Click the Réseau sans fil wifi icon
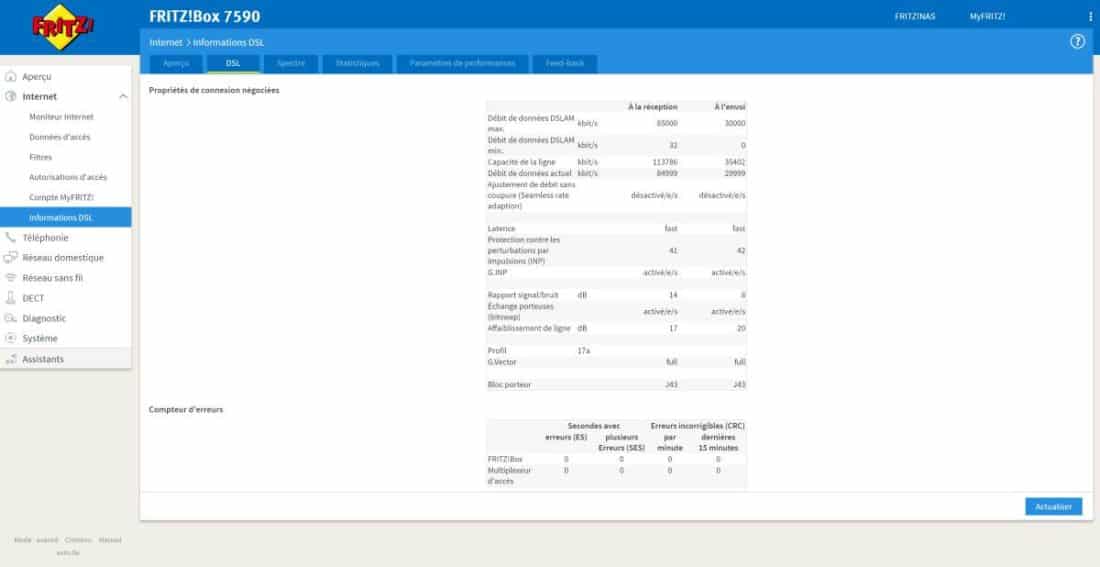 [11, 278]
